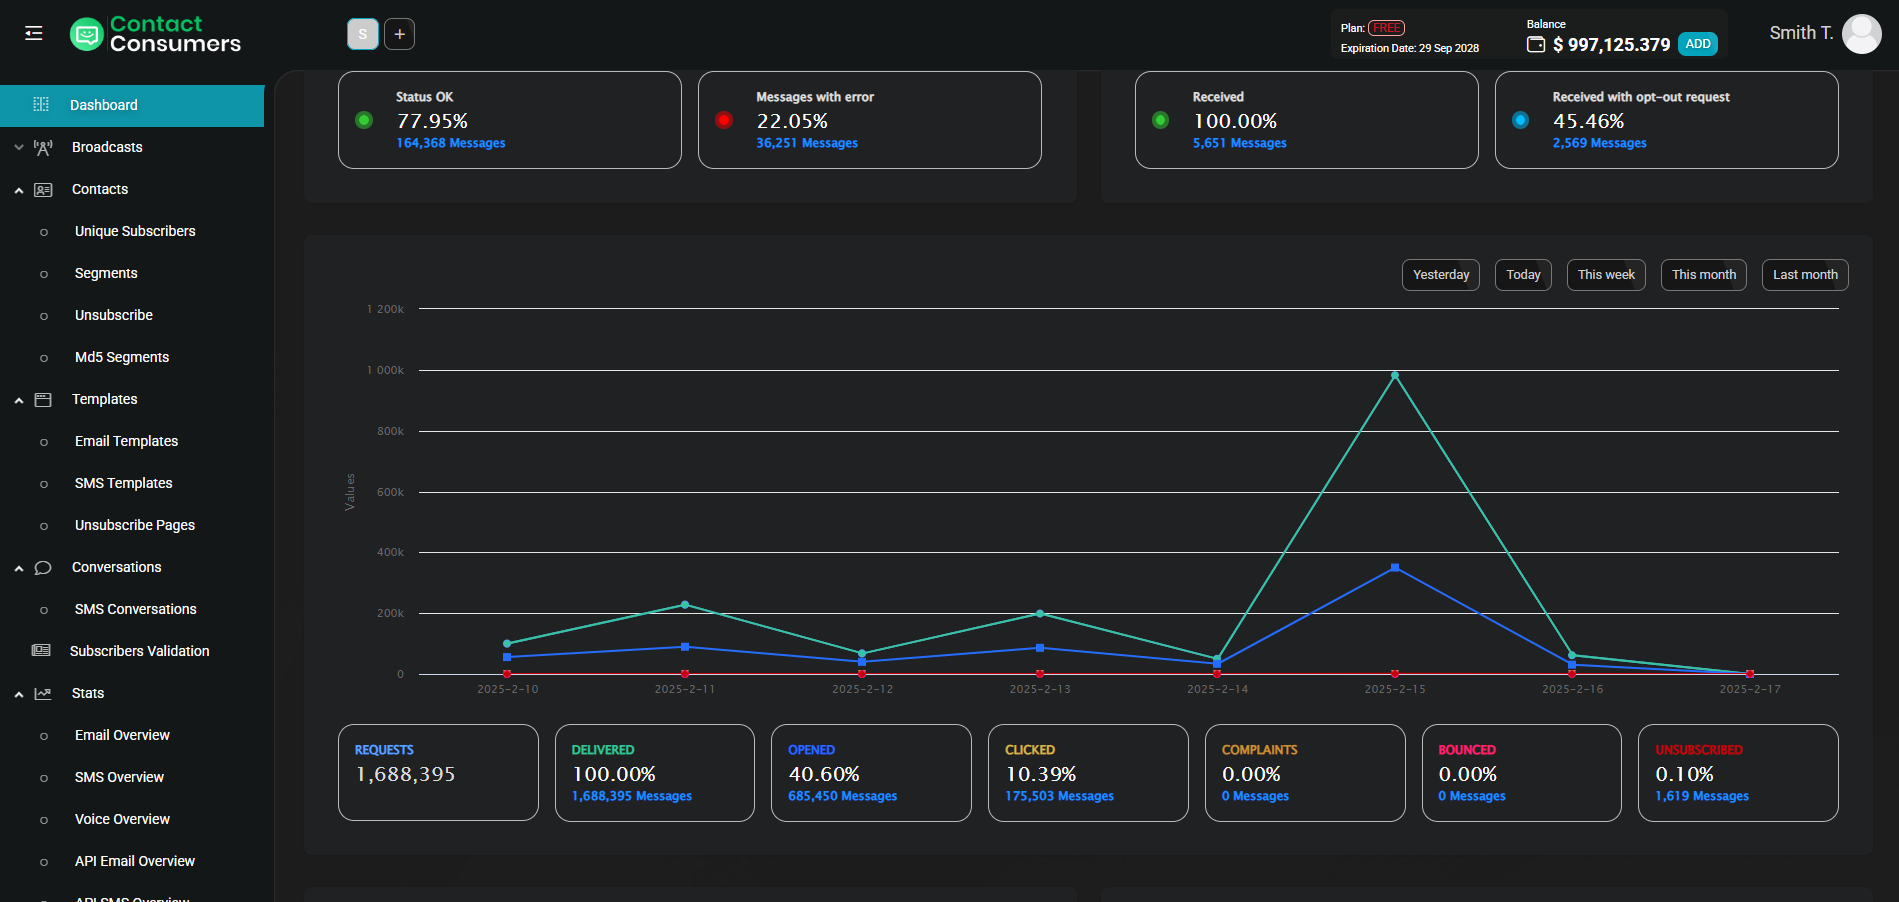Click the BOUNCED 0.00% value

pos(1467,774)
